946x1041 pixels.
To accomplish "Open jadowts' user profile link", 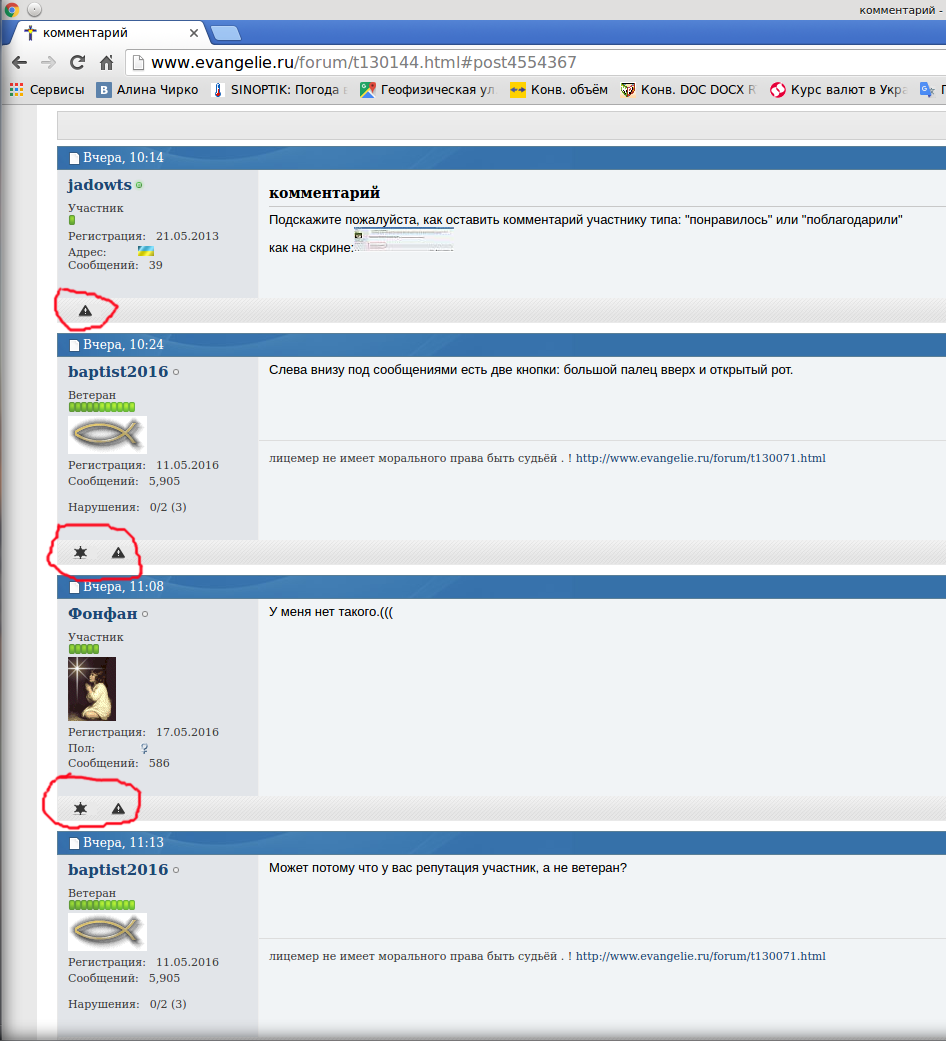I will click(x=99, y=185).
